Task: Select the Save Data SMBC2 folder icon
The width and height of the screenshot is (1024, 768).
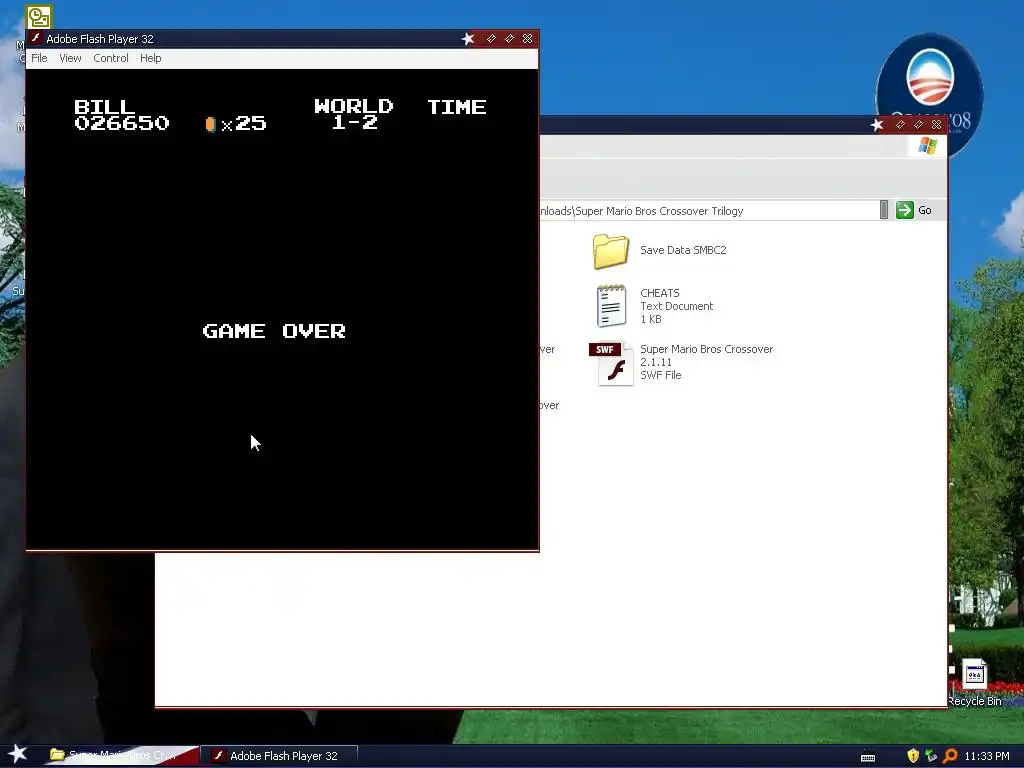Action: coord(611,251)
